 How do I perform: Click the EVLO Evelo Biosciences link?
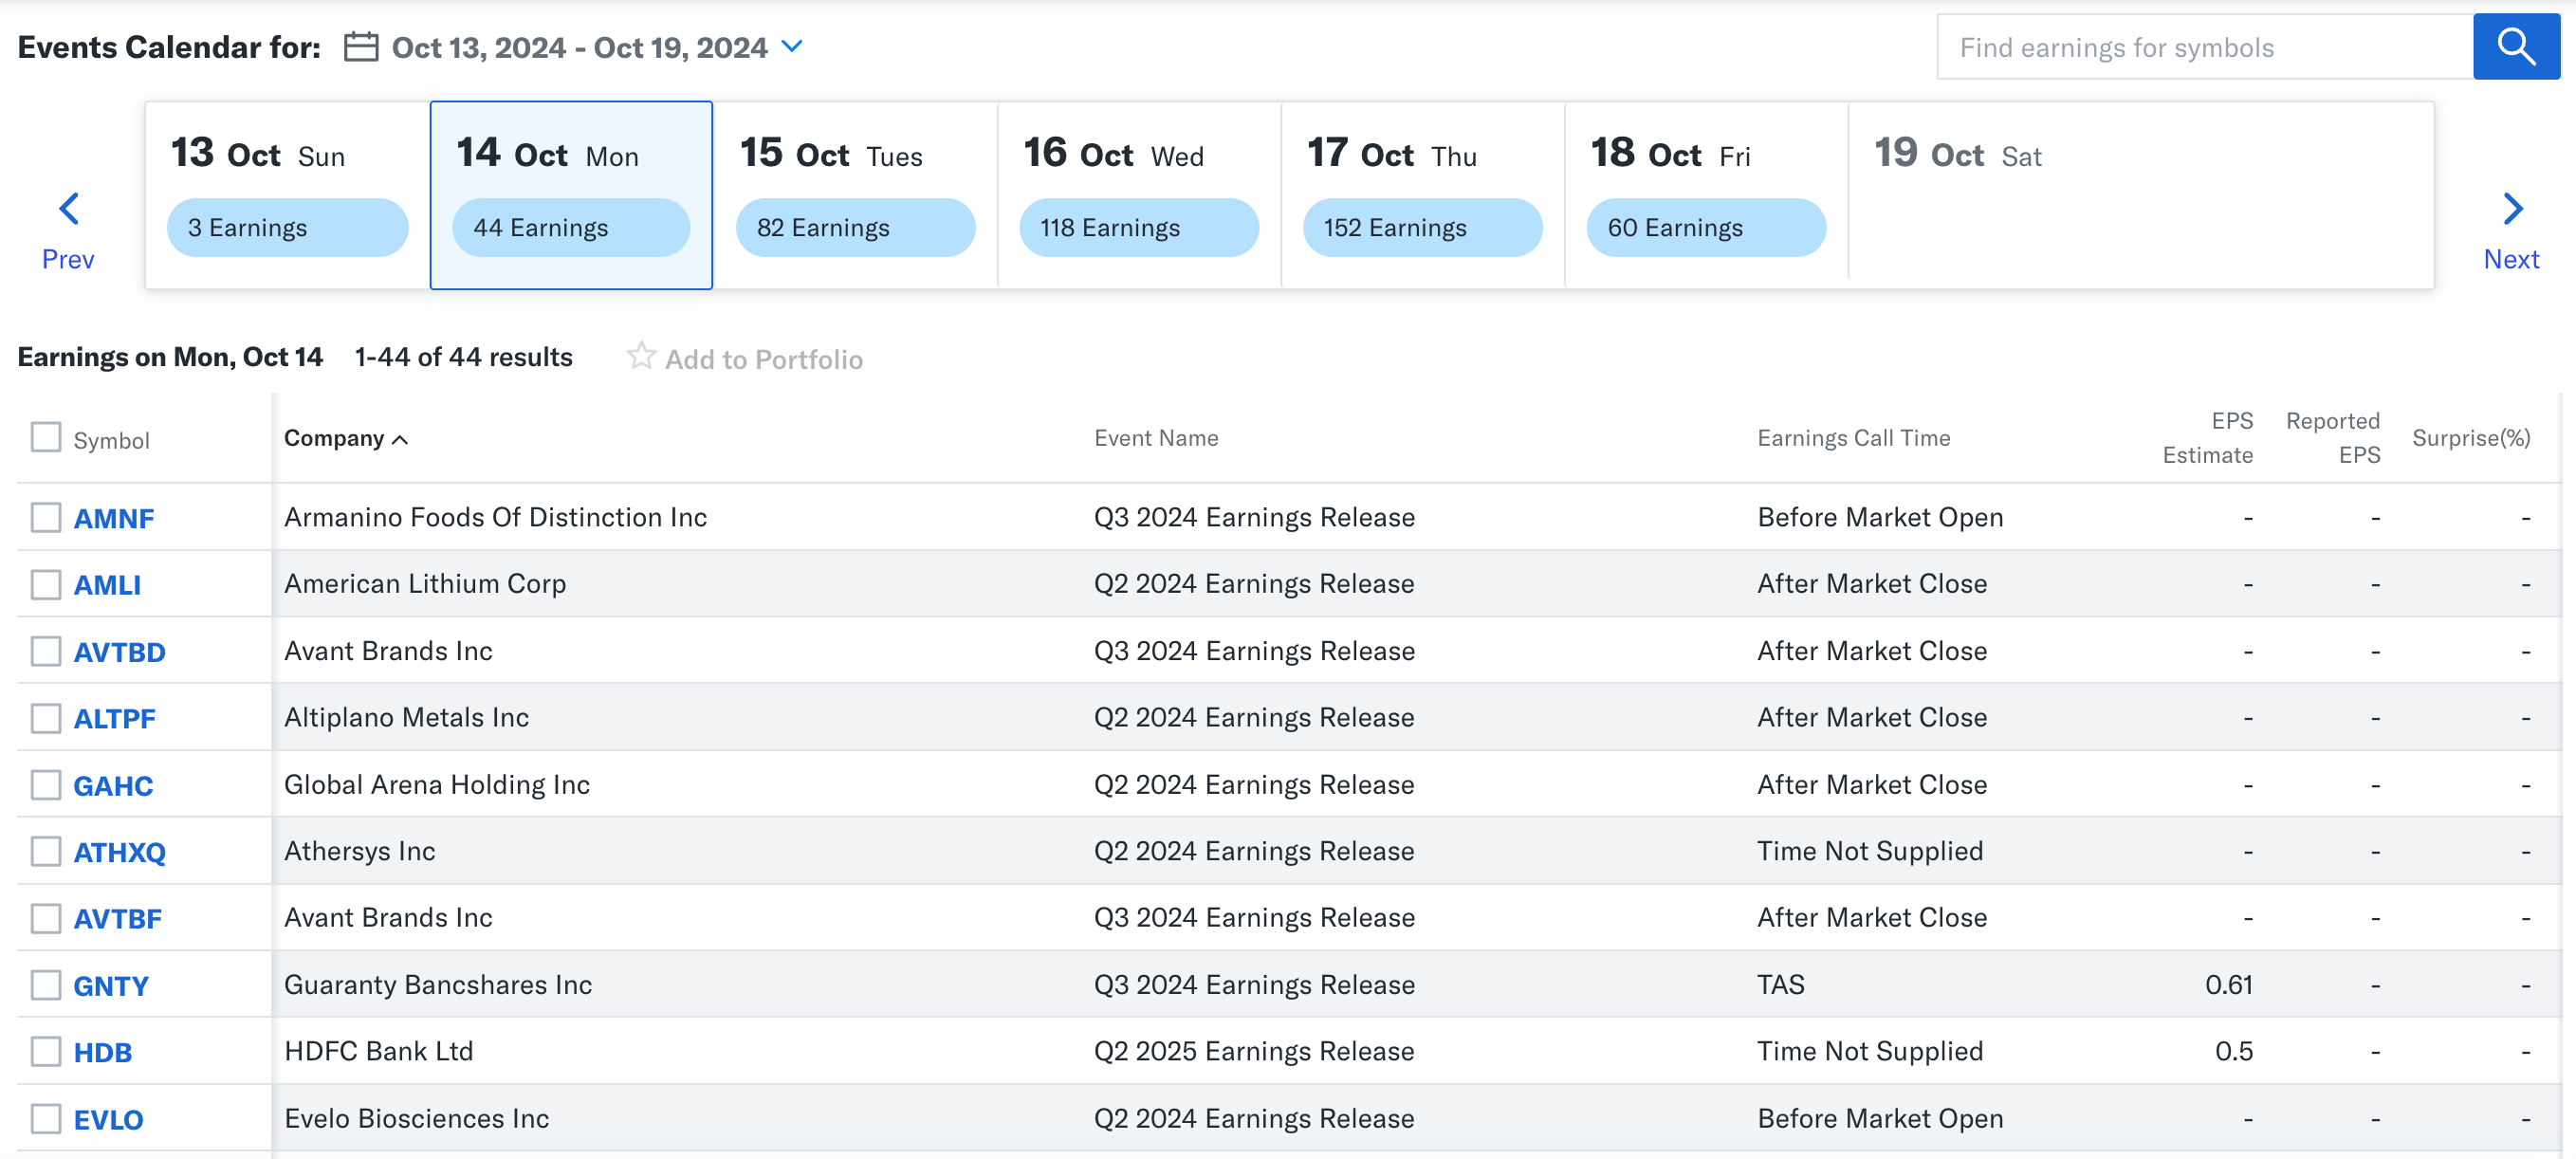tap(103, 1118)
